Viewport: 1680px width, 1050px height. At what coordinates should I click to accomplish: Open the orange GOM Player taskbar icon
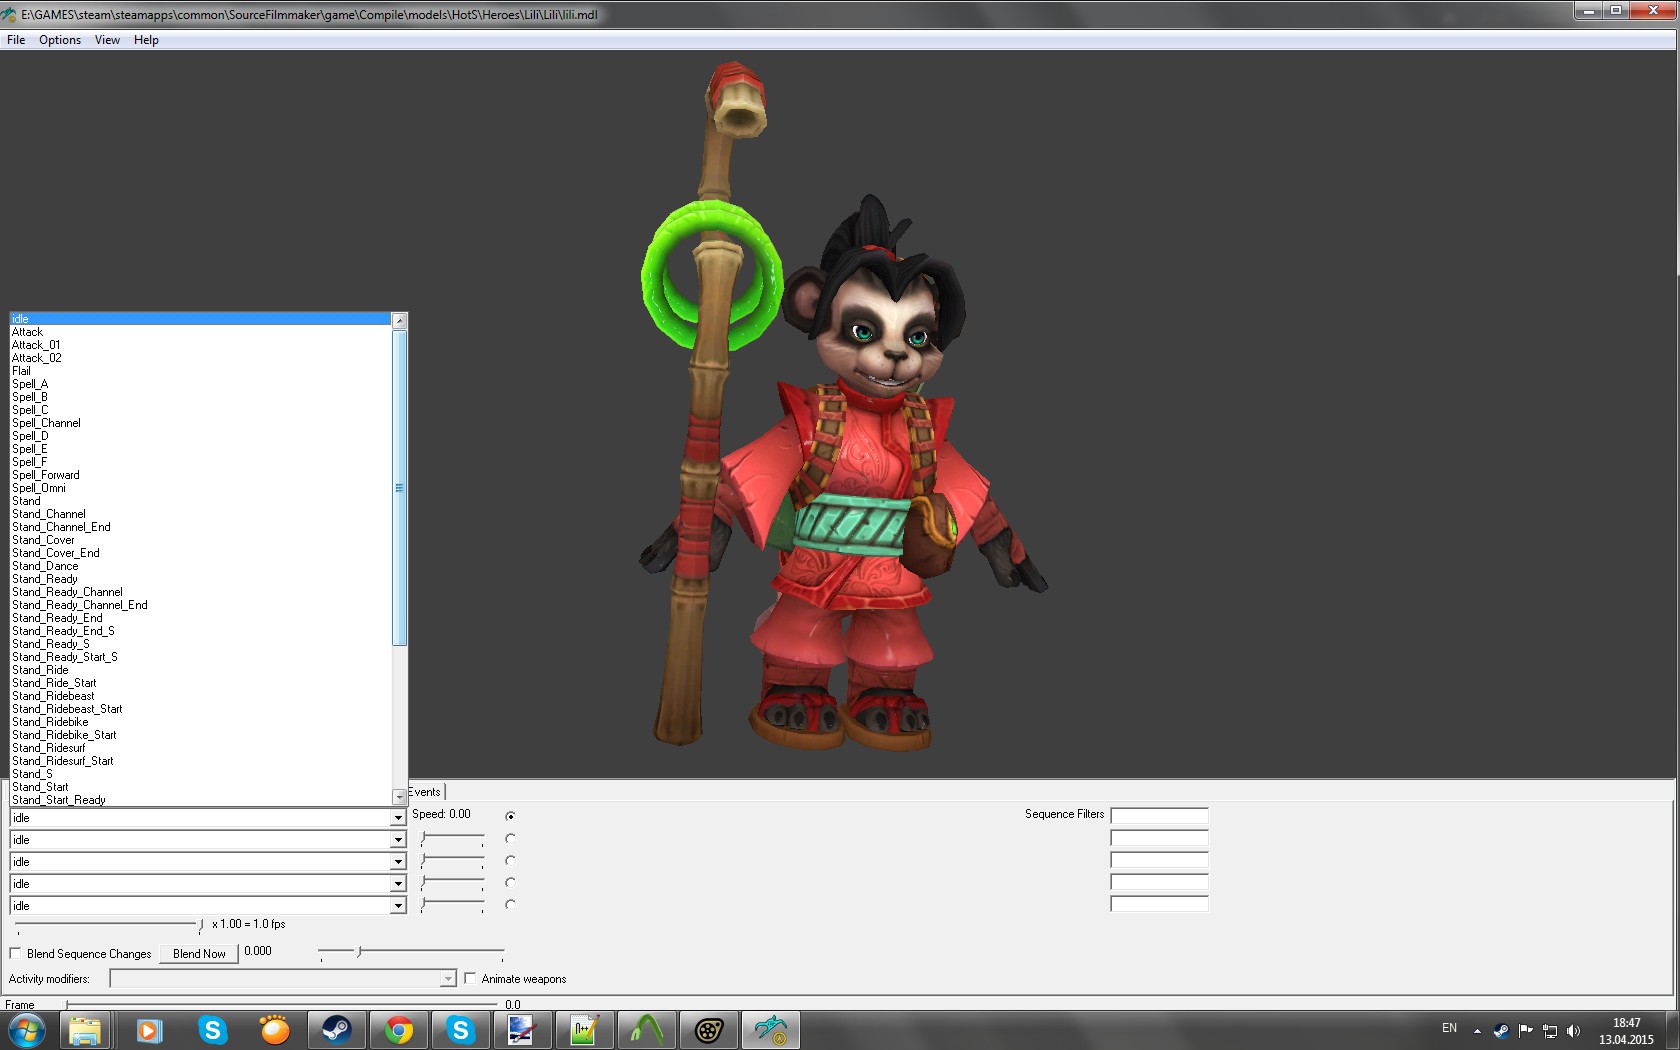(x=274, y=1030)
